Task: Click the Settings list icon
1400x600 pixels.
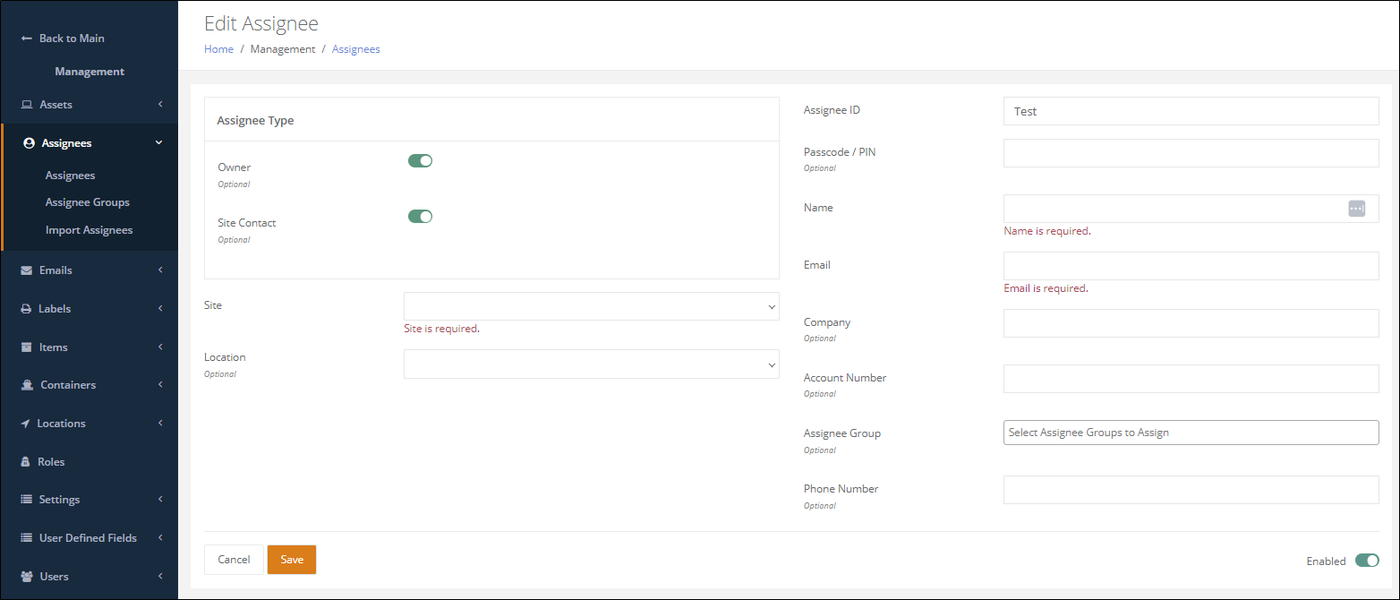Action: coord(27,500)
